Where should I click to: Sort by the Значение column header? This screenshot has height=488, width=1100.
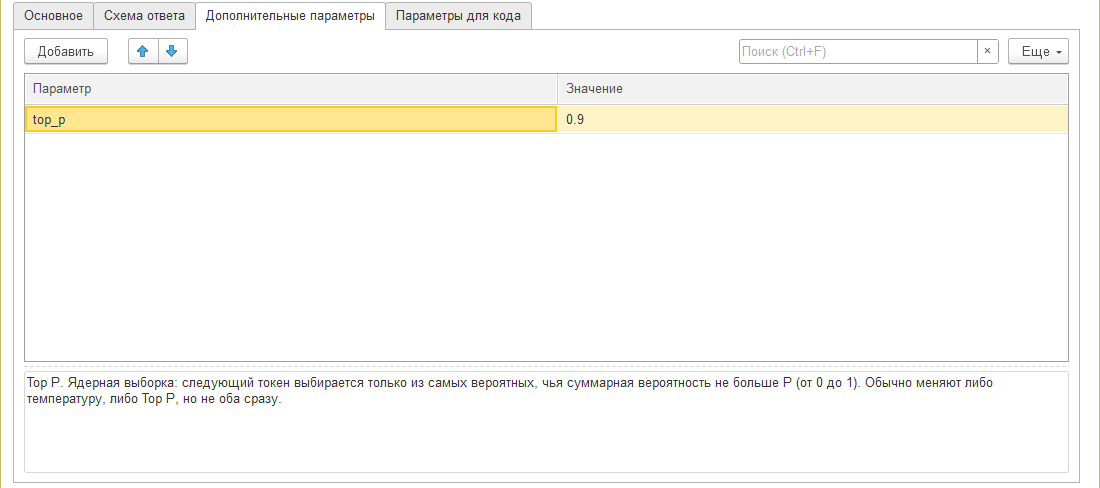[812, 89]
